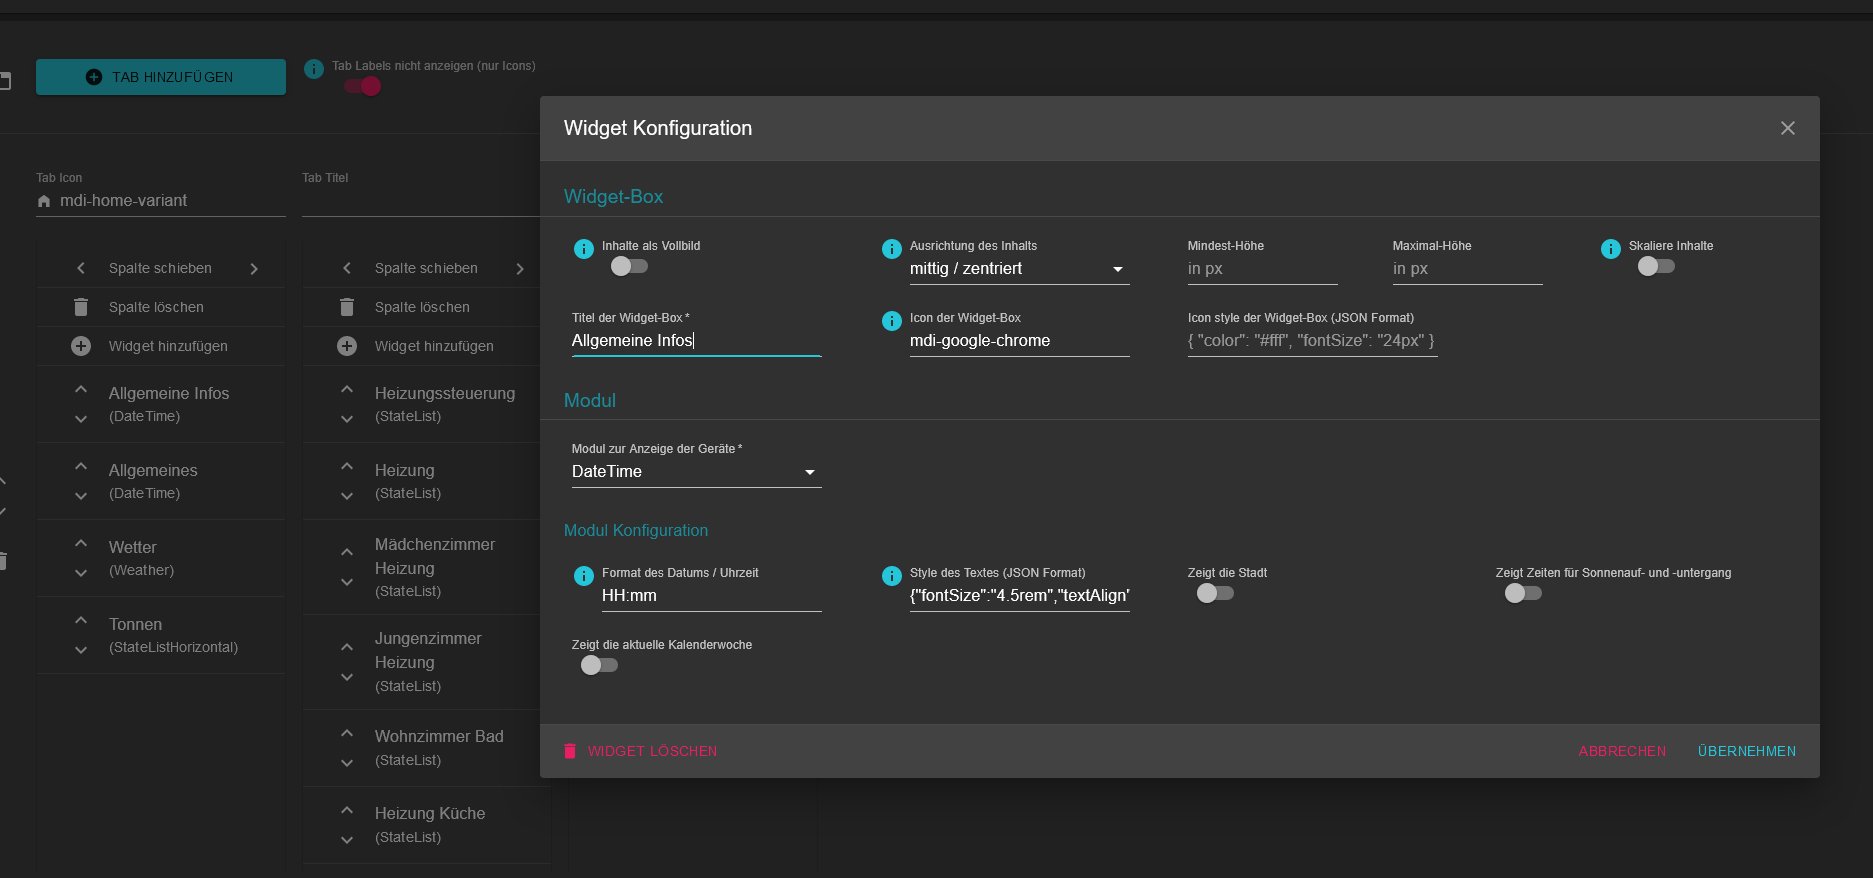This screenshot has height=878, width=1873.
Task: Click the Format des Datums field HH:mm
Action: (711, 596)
